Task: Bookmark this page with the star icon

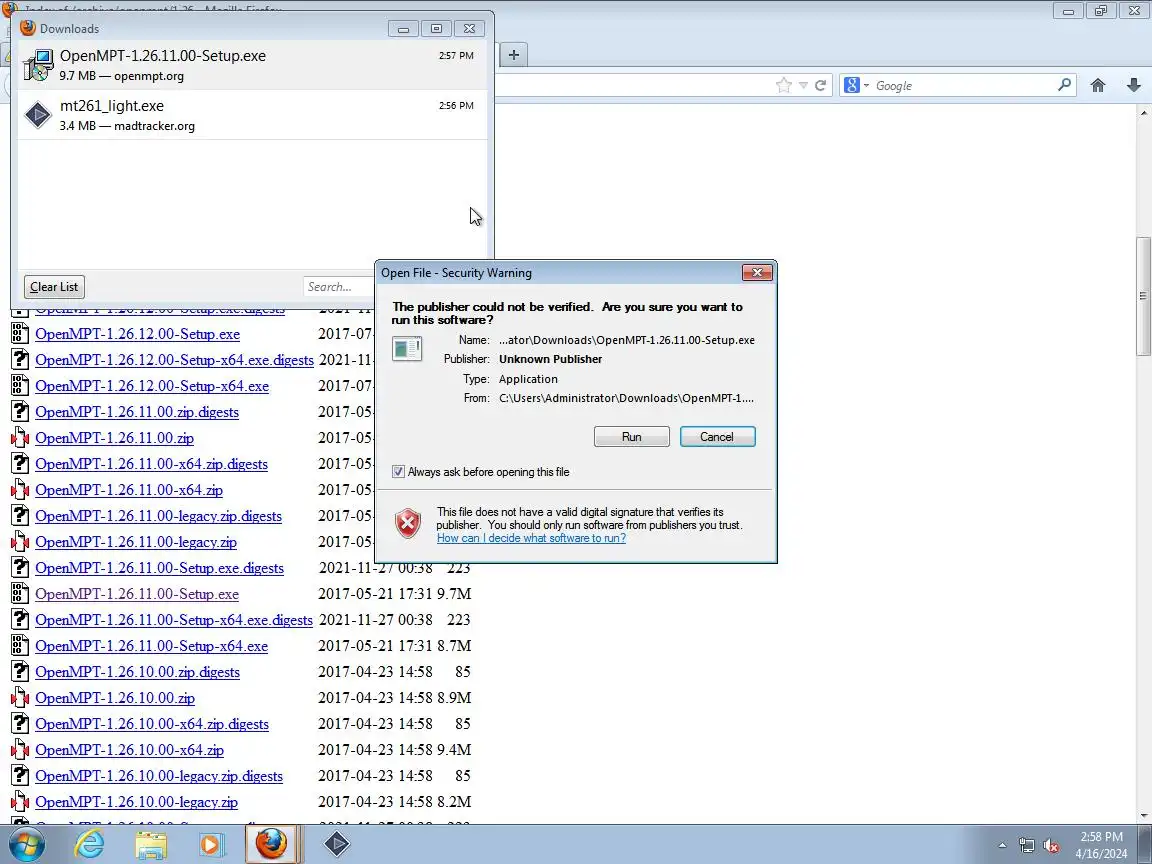Action: coord(784,85)
